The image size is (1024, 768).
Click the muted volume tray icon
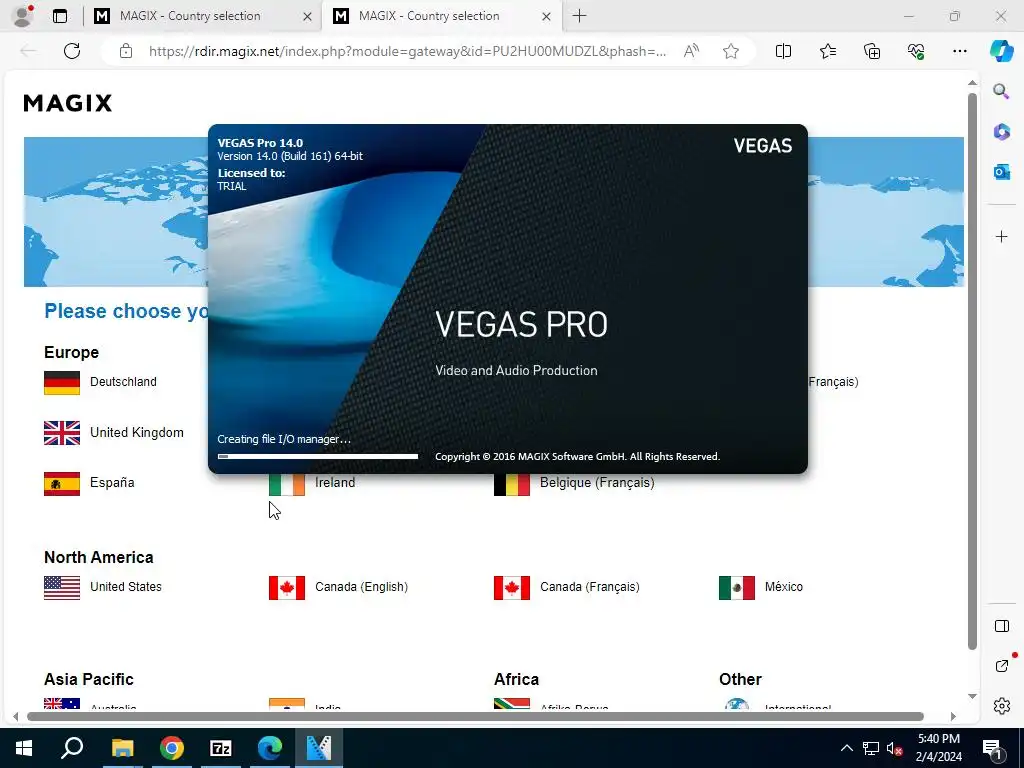point(894,748)
